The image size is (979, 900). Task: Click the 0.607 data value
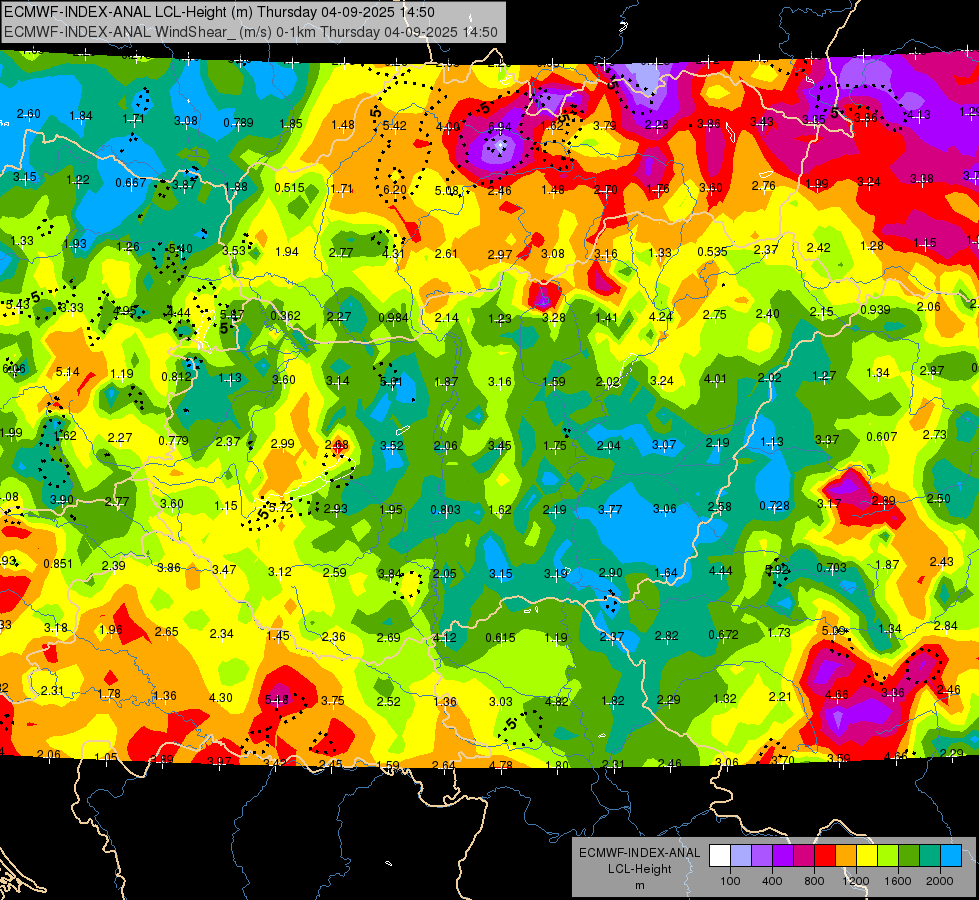882,437
